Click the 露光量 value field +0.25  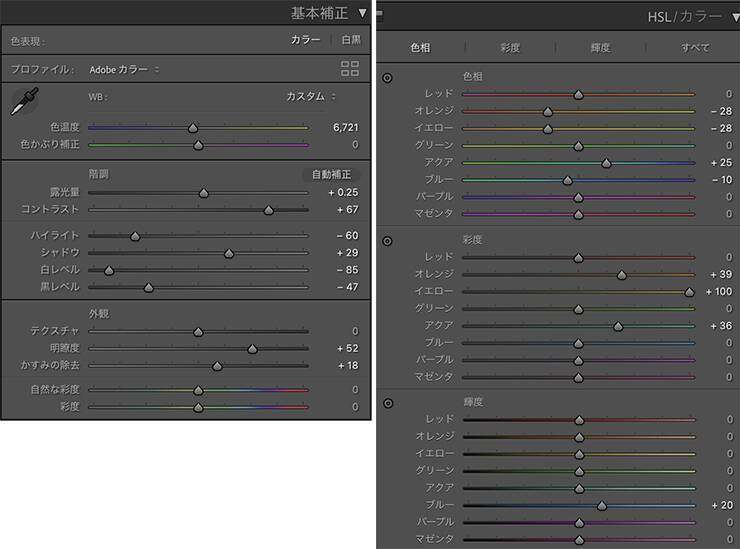(343, 192)
